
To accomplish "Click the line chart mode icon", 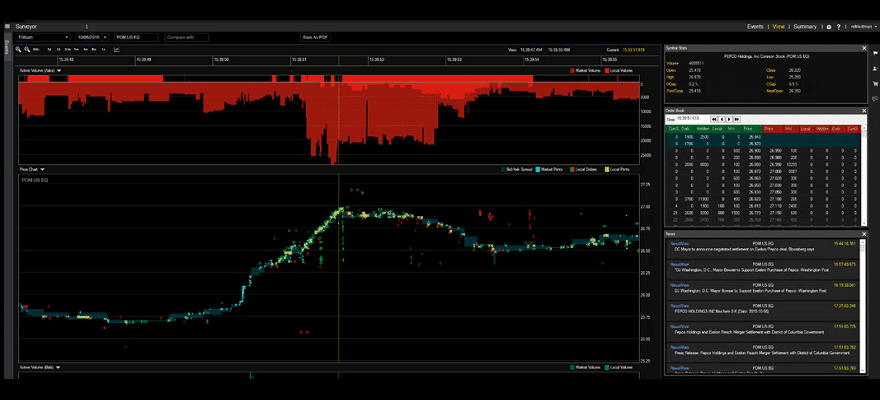I will (x=116, y=48).
